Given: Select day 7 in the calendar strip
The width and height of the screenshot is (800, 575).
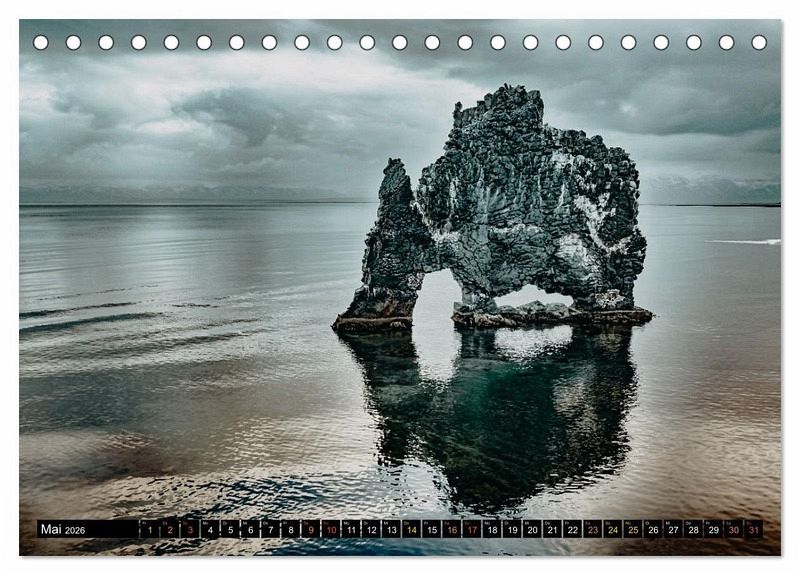Looking at the screenshot, I should click(270, 529).
